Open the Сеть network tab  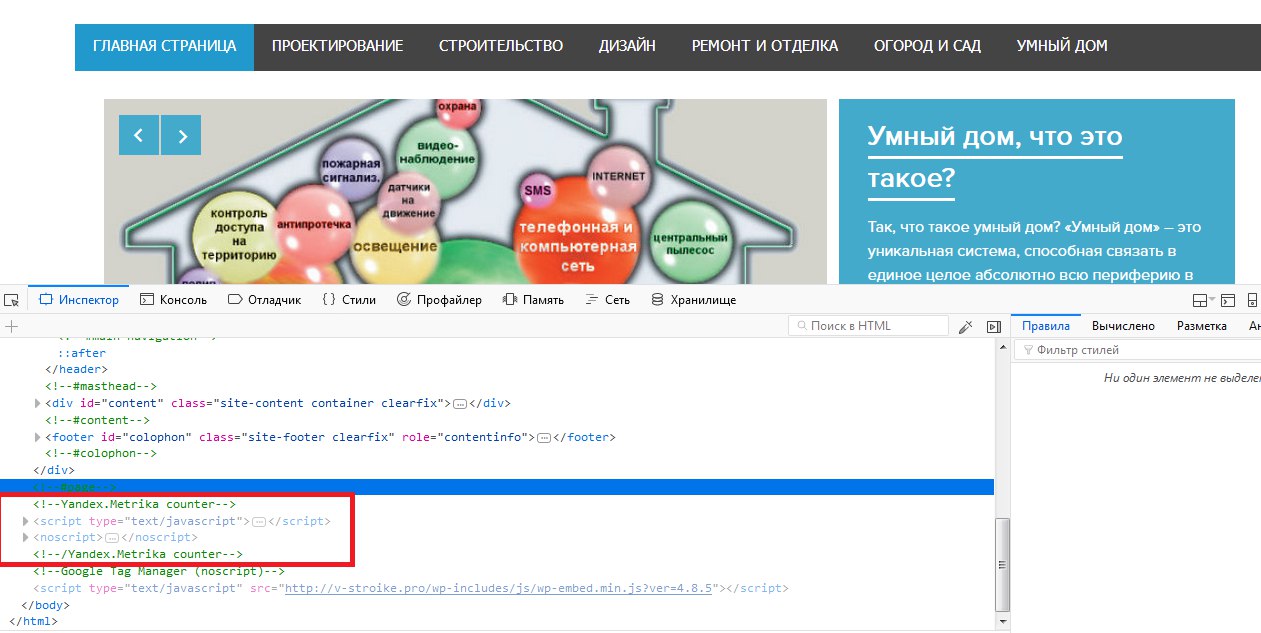coord(608,300)
